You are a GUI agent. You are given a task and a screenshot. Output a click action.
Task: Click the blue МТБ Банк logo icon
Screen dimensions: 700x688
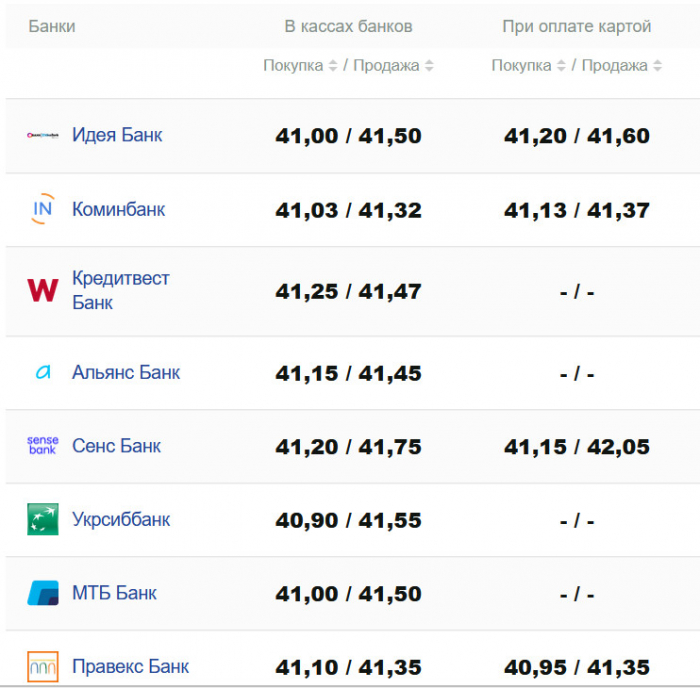pos(43,593)
